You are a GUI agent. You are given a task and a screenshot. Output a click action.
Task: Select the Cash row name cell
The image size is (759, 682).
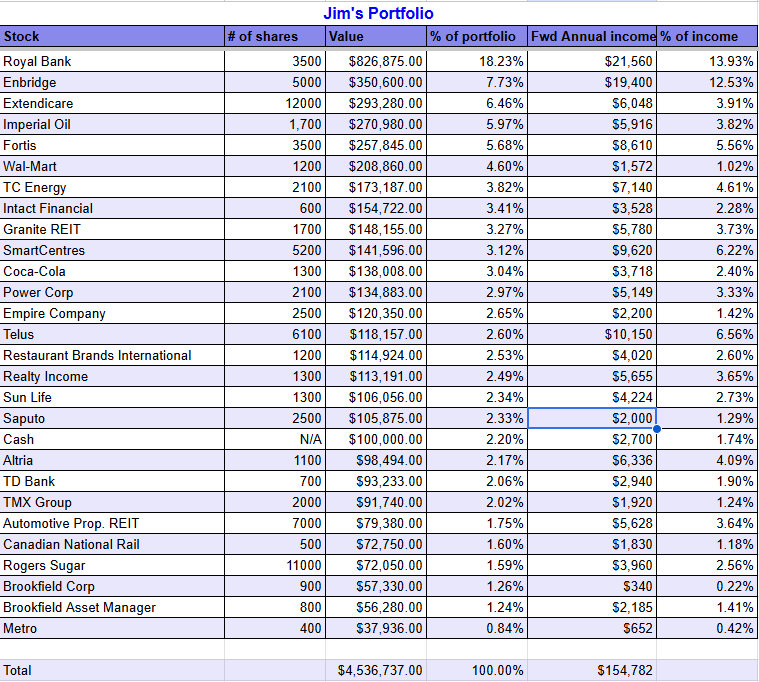(112, 440)
